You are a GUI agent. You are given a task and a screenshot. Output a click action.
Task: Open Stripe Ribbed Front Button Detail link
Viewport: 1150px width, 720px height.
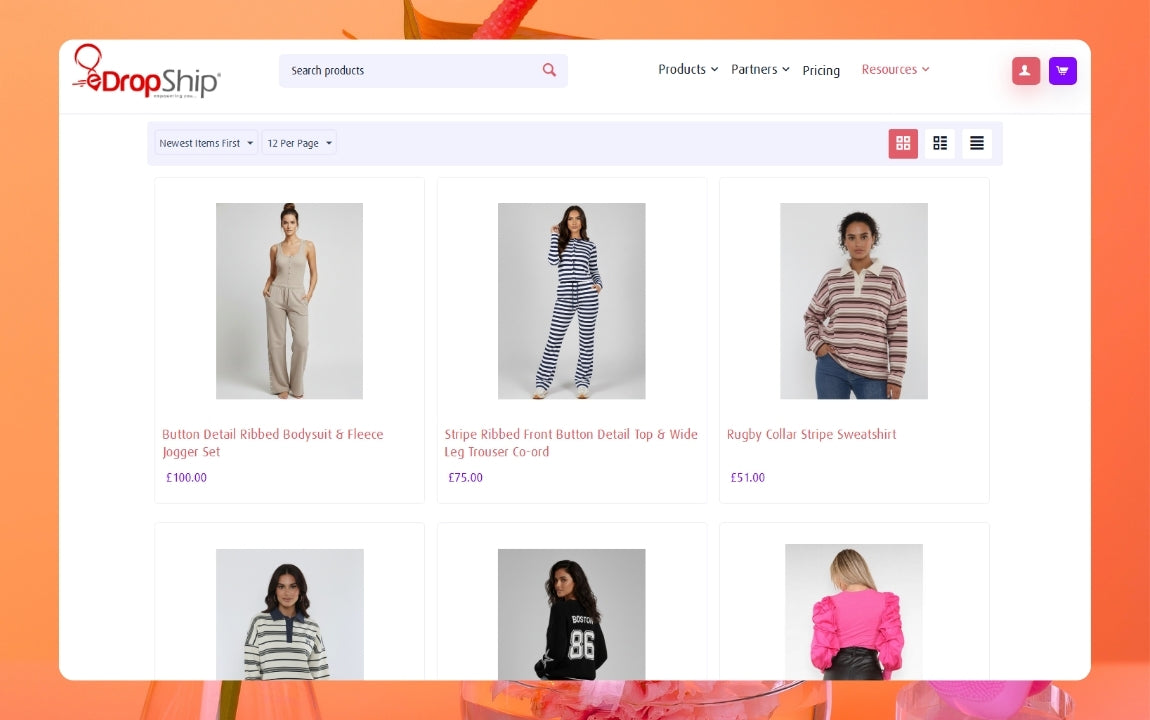click(571, 443)
